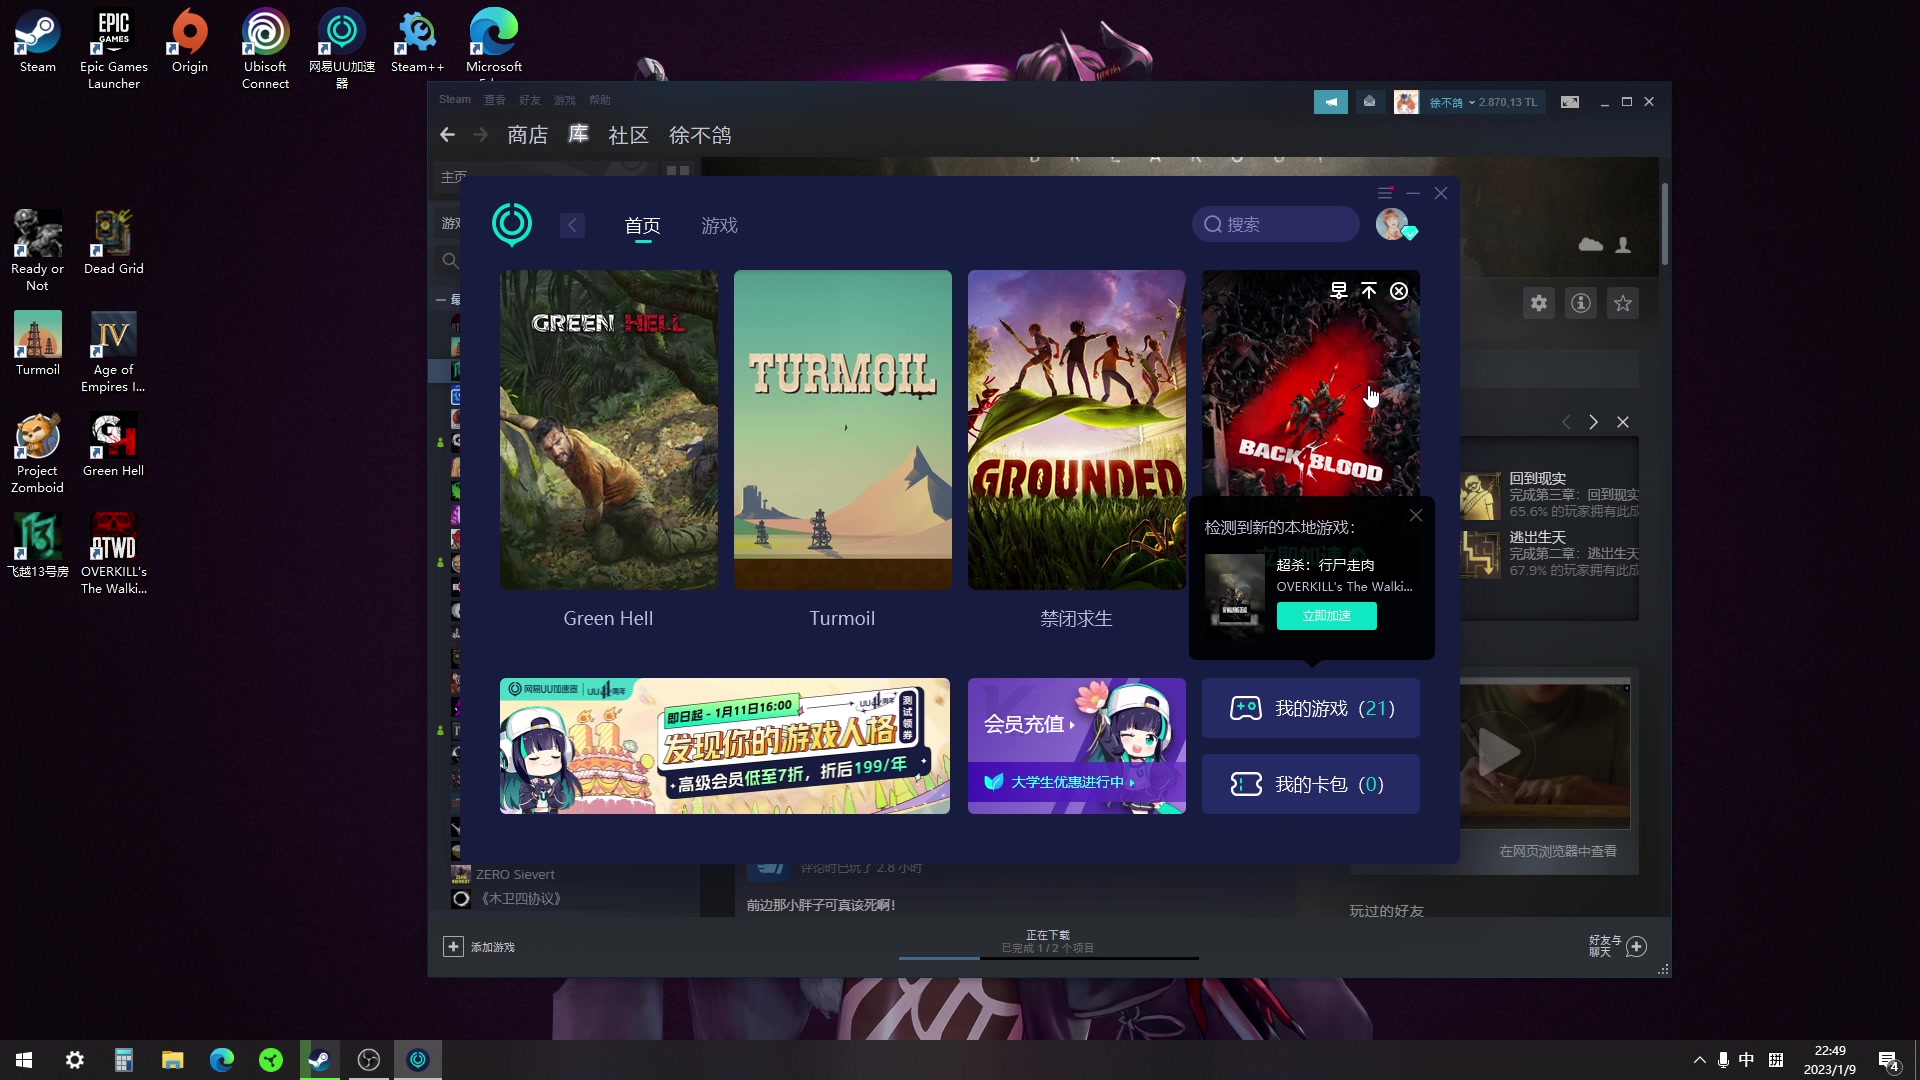Switch to 首页 home tab in UU
The image size is (1920, 1080).
643,226
